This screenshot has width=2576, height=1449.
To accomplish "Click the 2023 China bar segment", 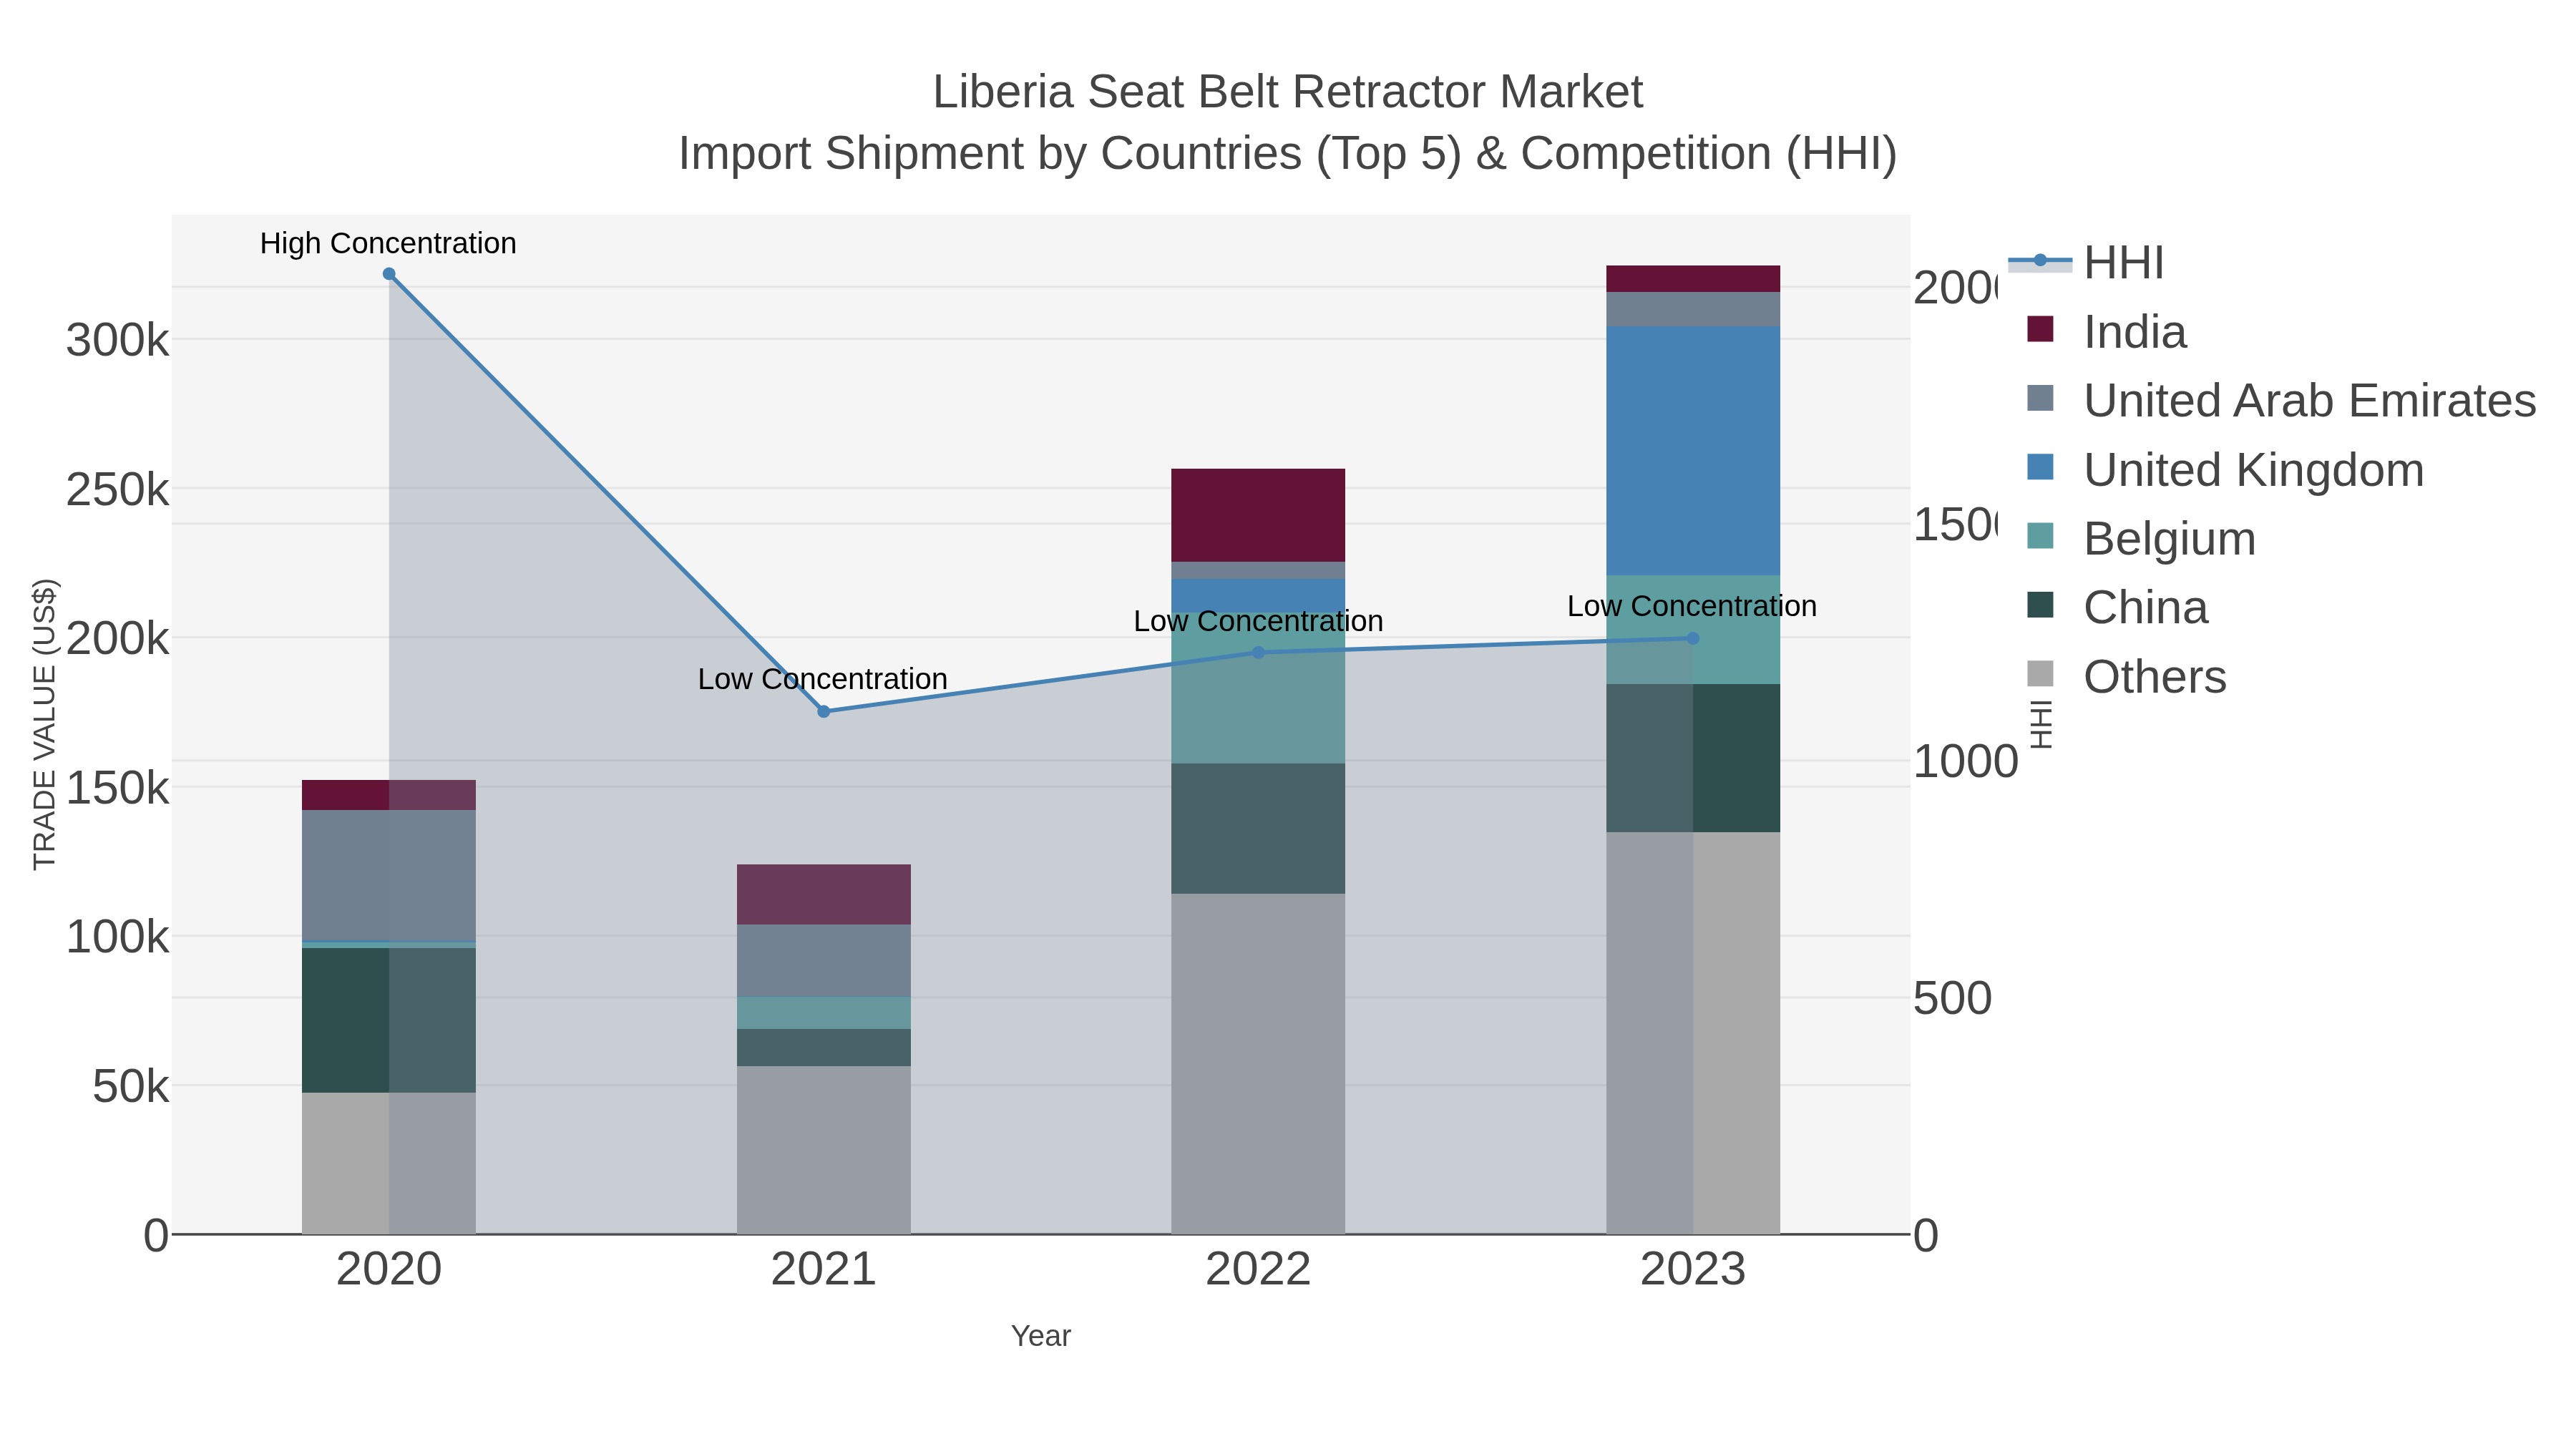I will click(x=1693, y=758).
